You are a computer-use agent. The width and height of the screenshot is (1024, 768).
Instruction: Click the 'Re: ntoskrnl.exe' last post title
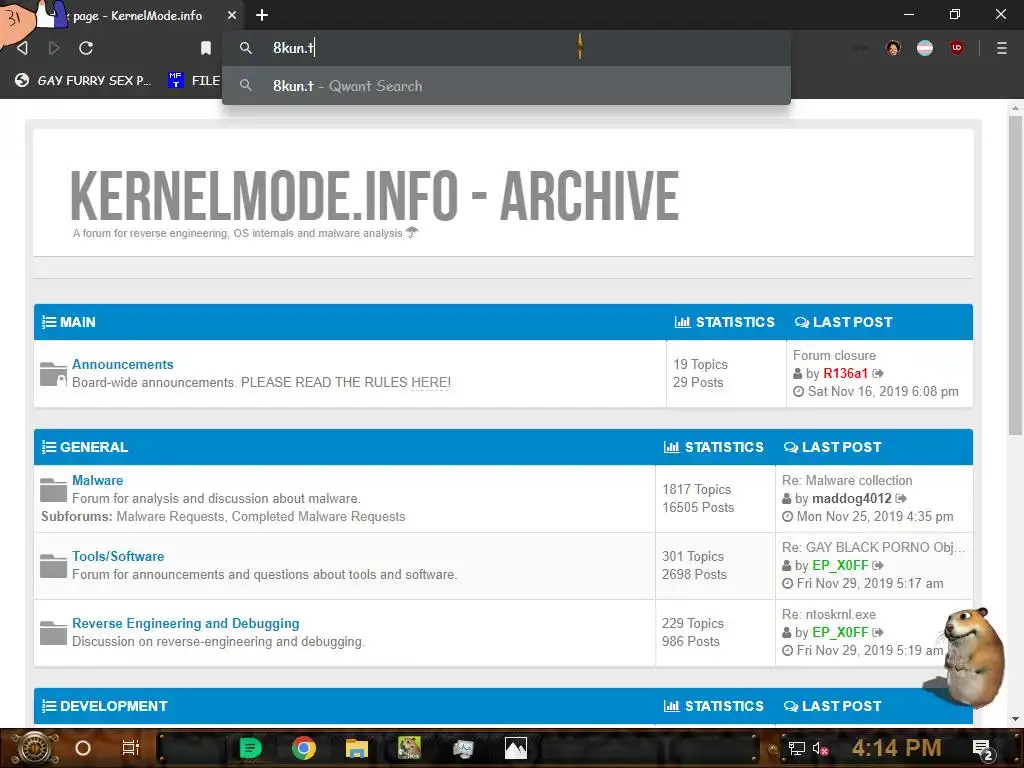click(829, 615)
